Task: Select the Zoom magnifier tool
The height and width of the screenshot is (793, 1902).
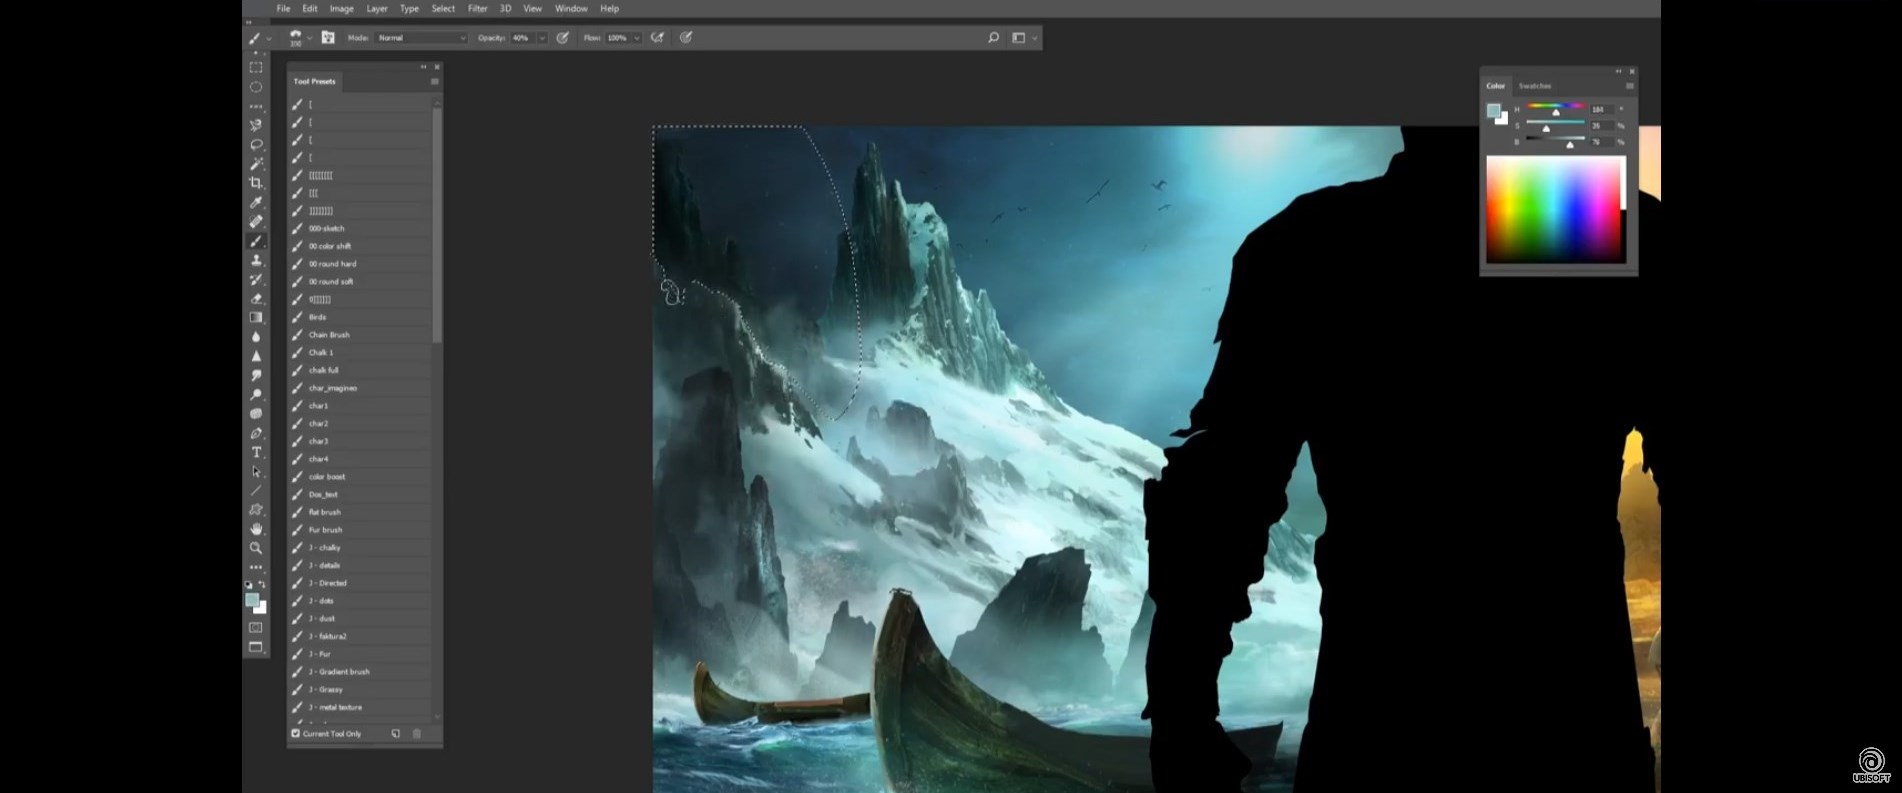Action: tap(256, 548)
